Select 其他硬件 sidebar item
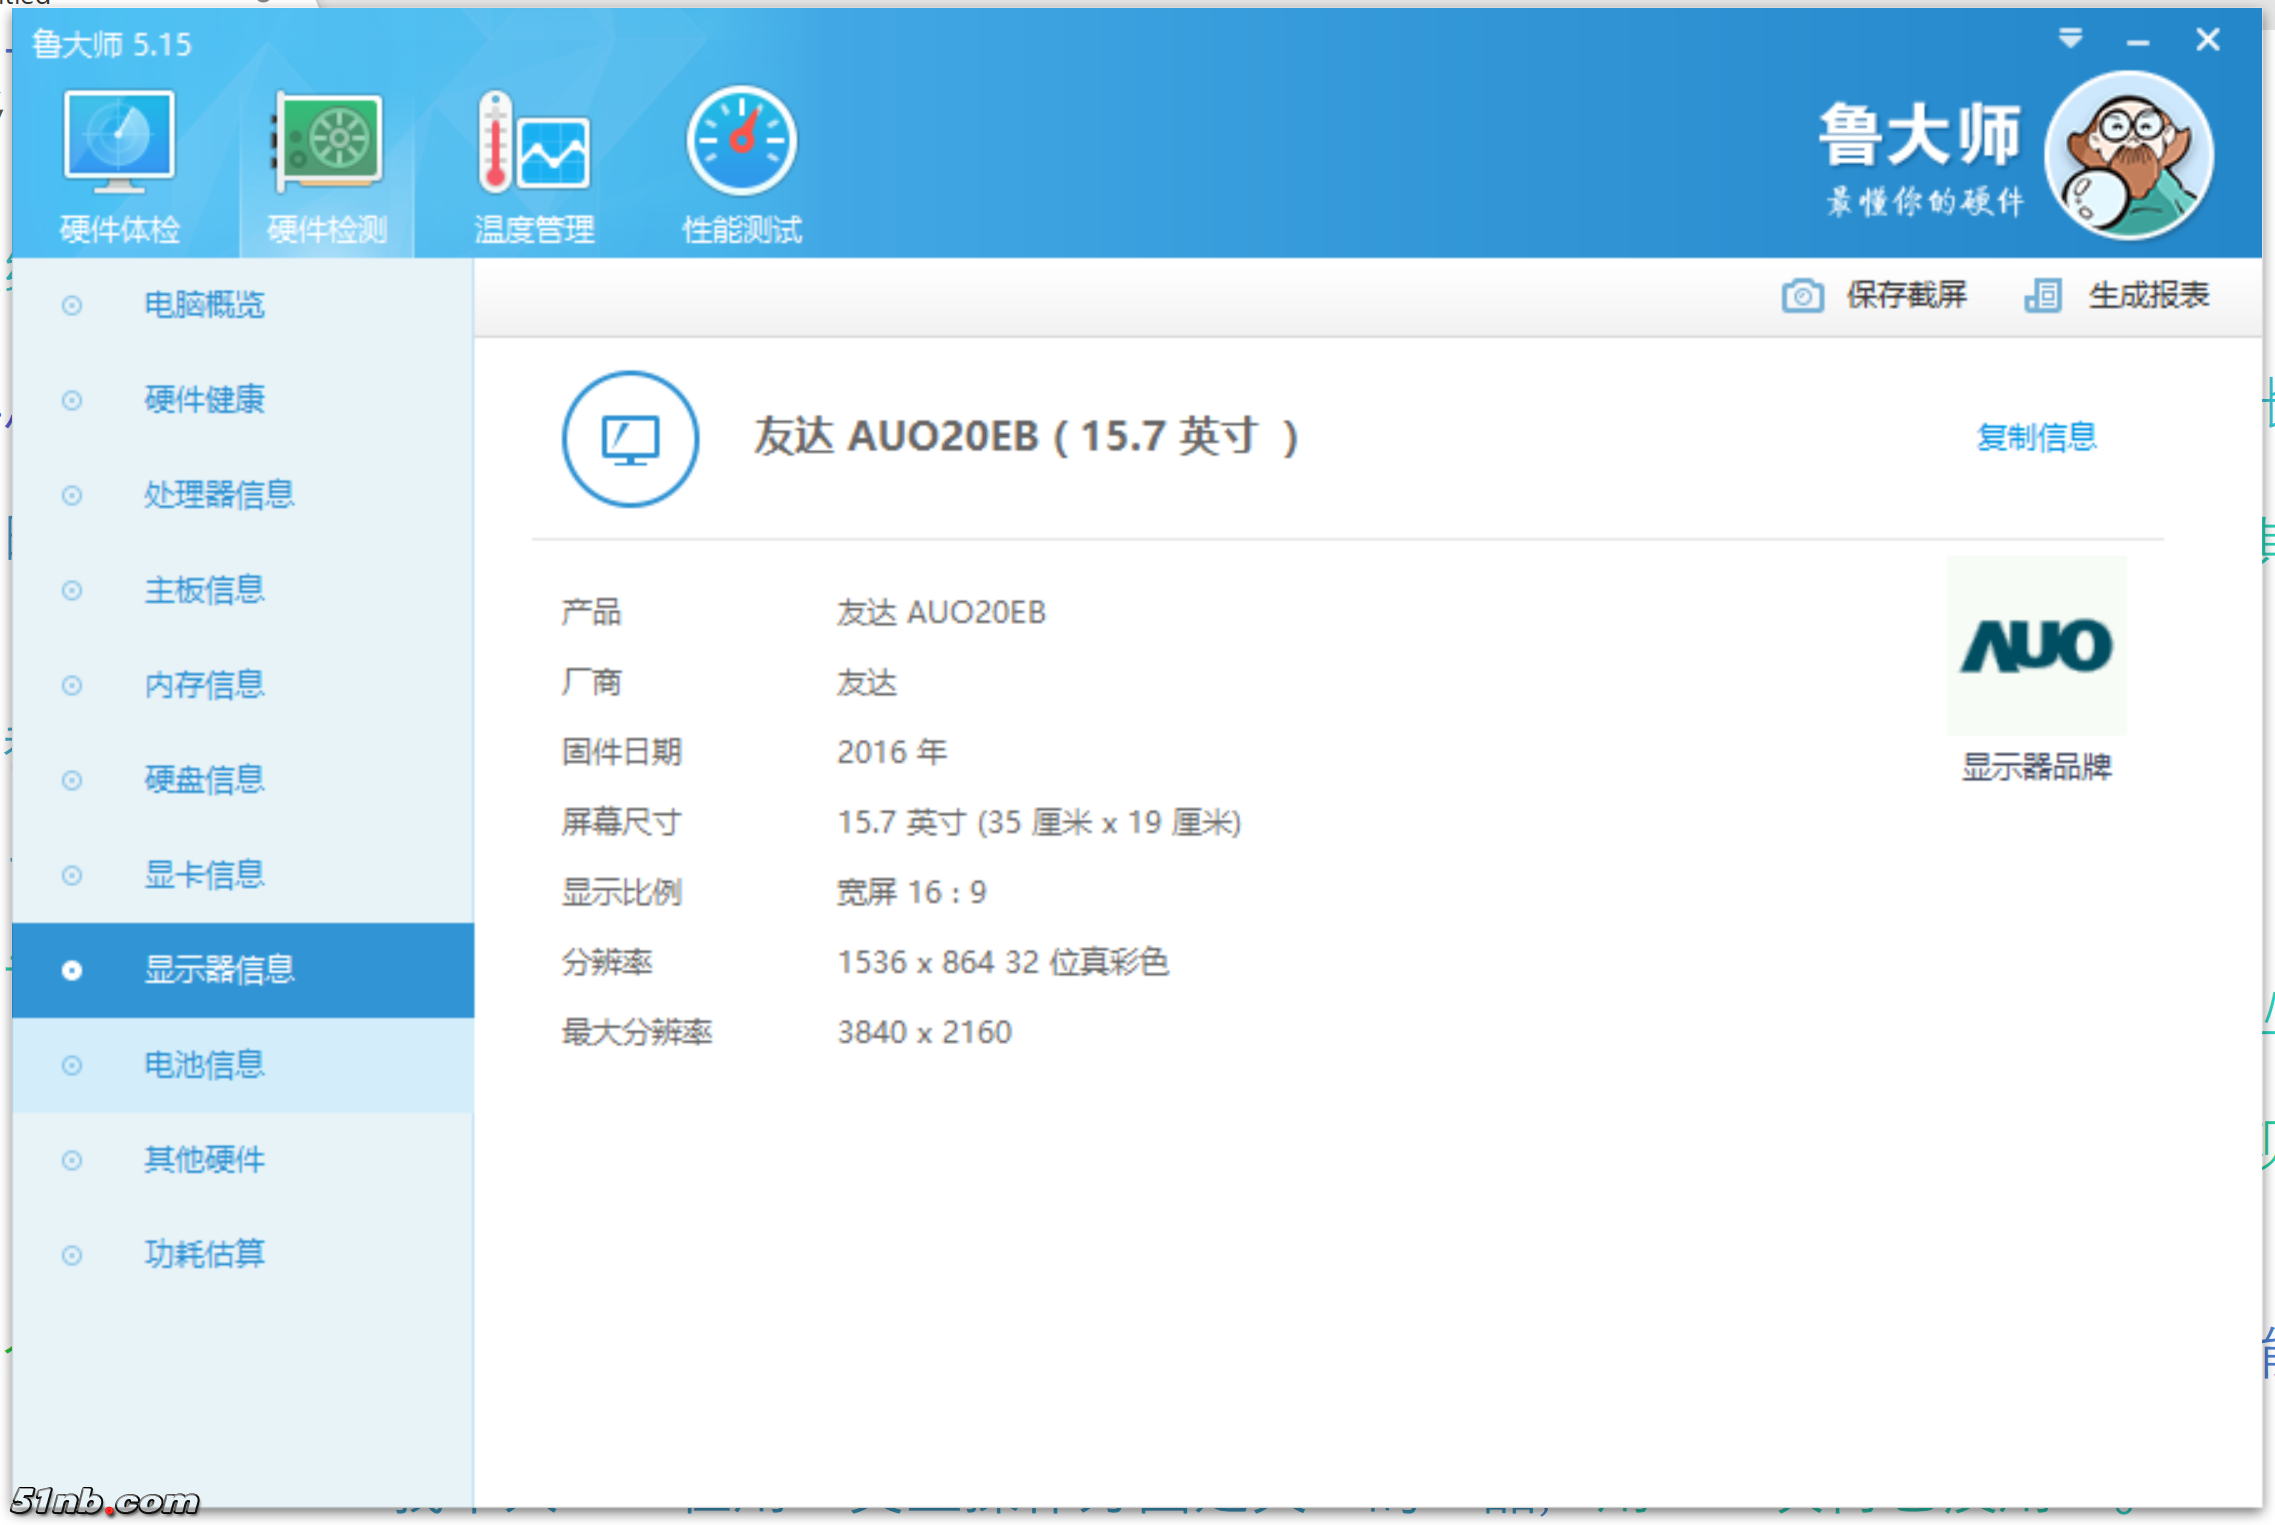The image size is (2275, 1525). point(204,1159)
